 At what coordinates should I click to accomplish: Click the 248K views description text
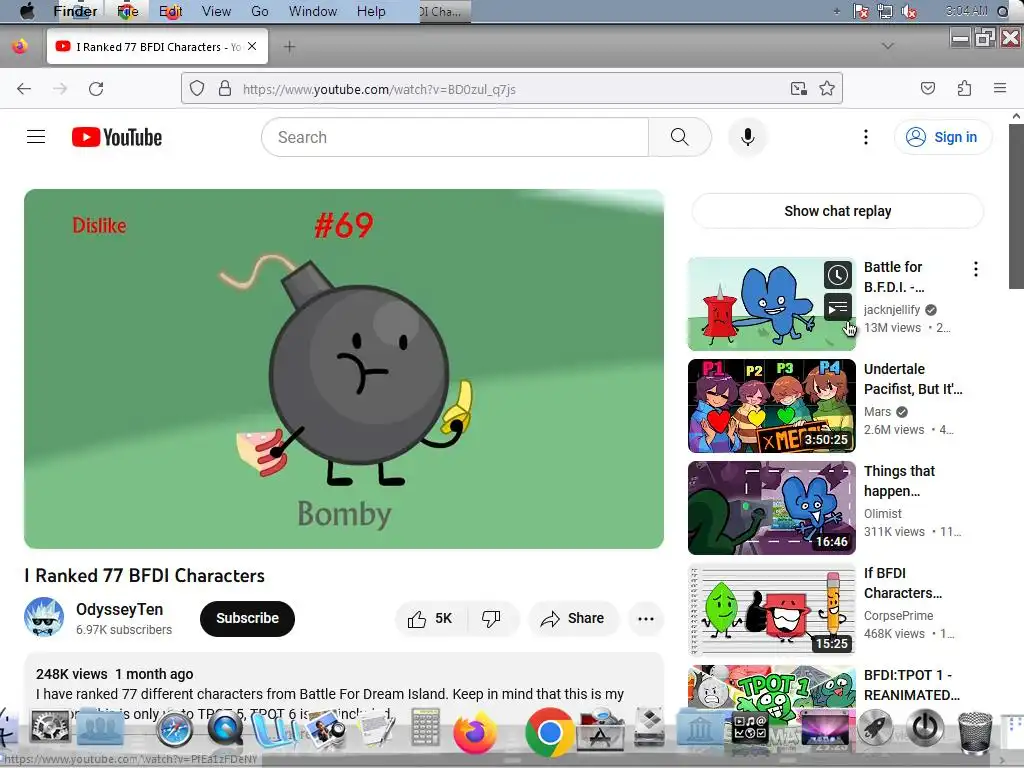72,674
